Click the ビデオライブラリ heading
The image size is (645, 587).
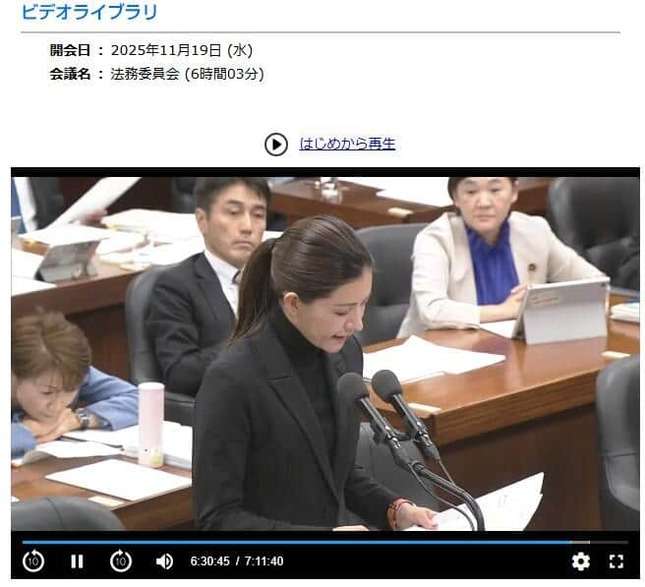pos(89,12)
